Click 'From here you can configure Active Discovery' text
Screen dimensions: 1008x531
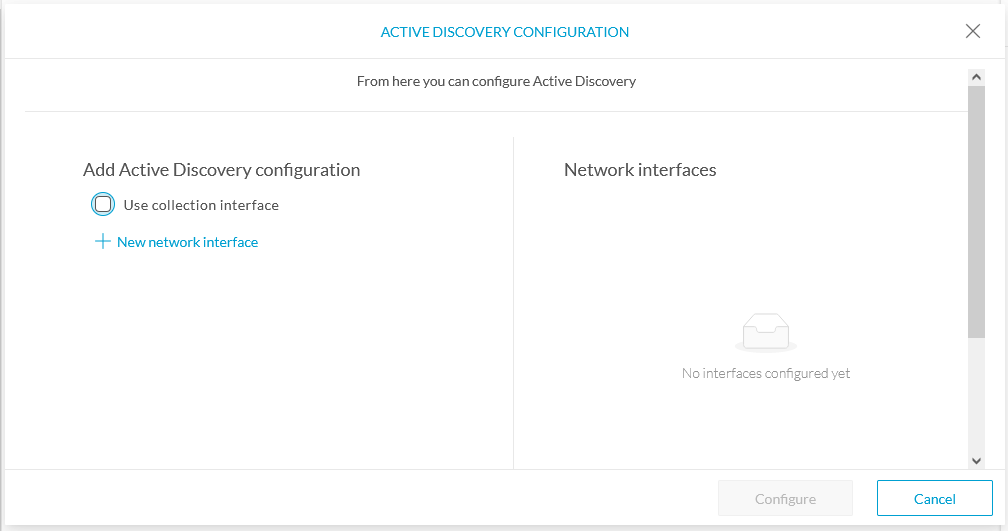coord(496,81)
